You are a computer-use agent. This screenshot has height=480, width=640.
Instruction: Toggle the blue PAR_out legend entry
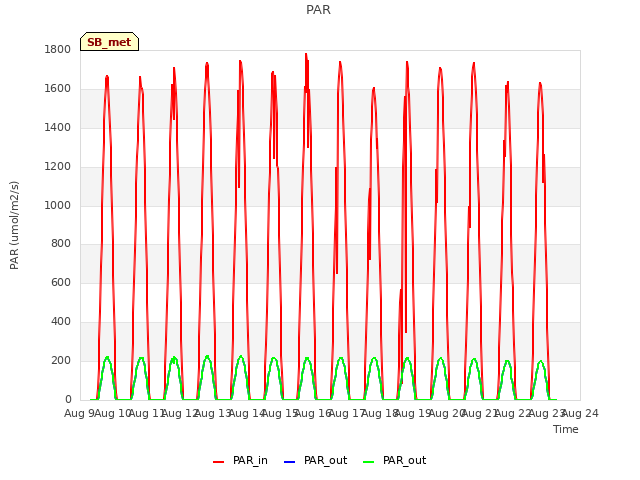315,460
